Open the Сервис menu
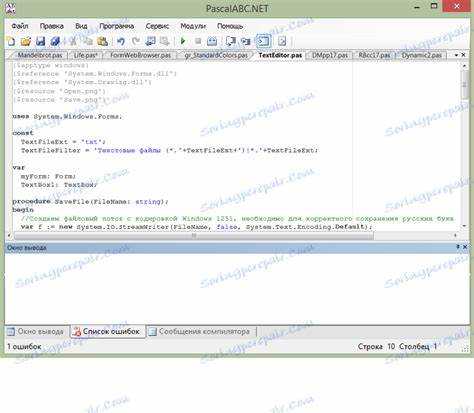The height and width of the screenshot is (413, 474). [157, 26]
